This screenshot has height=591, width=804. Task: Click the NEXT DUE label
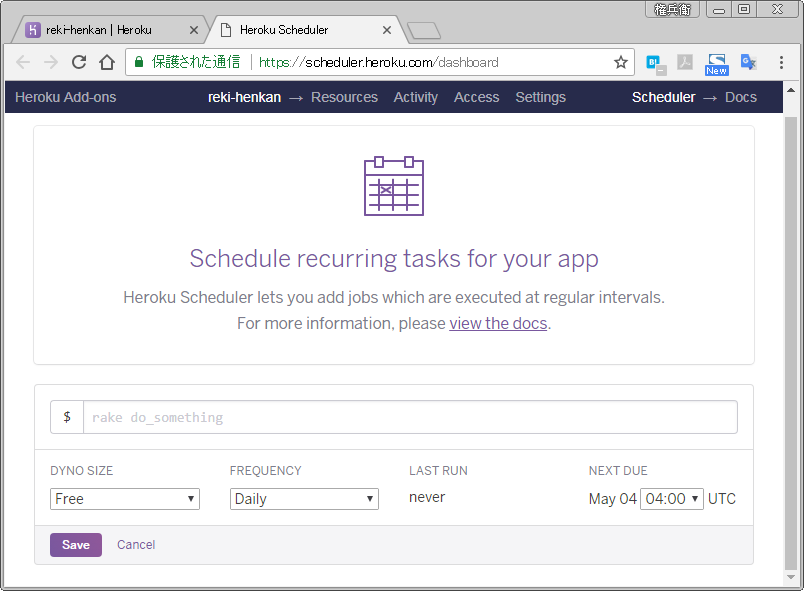pos(618,471)
